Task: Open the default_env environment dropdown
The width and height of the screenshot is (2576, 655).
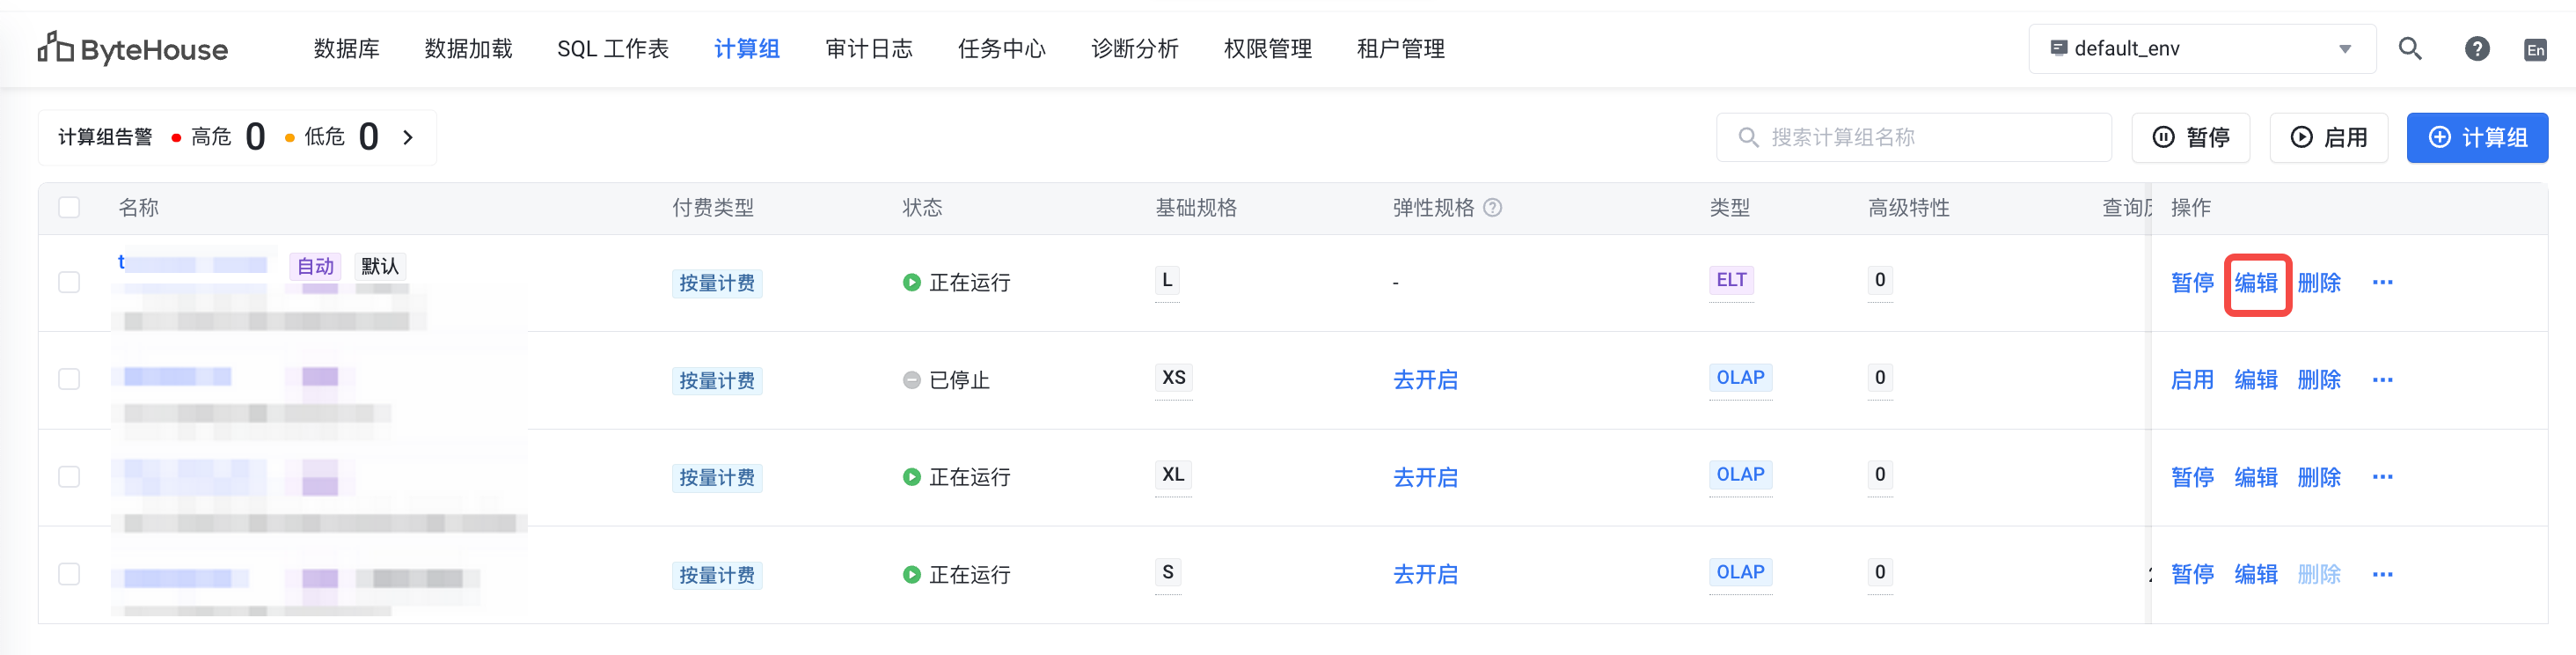Action: tap(2201, 49)
